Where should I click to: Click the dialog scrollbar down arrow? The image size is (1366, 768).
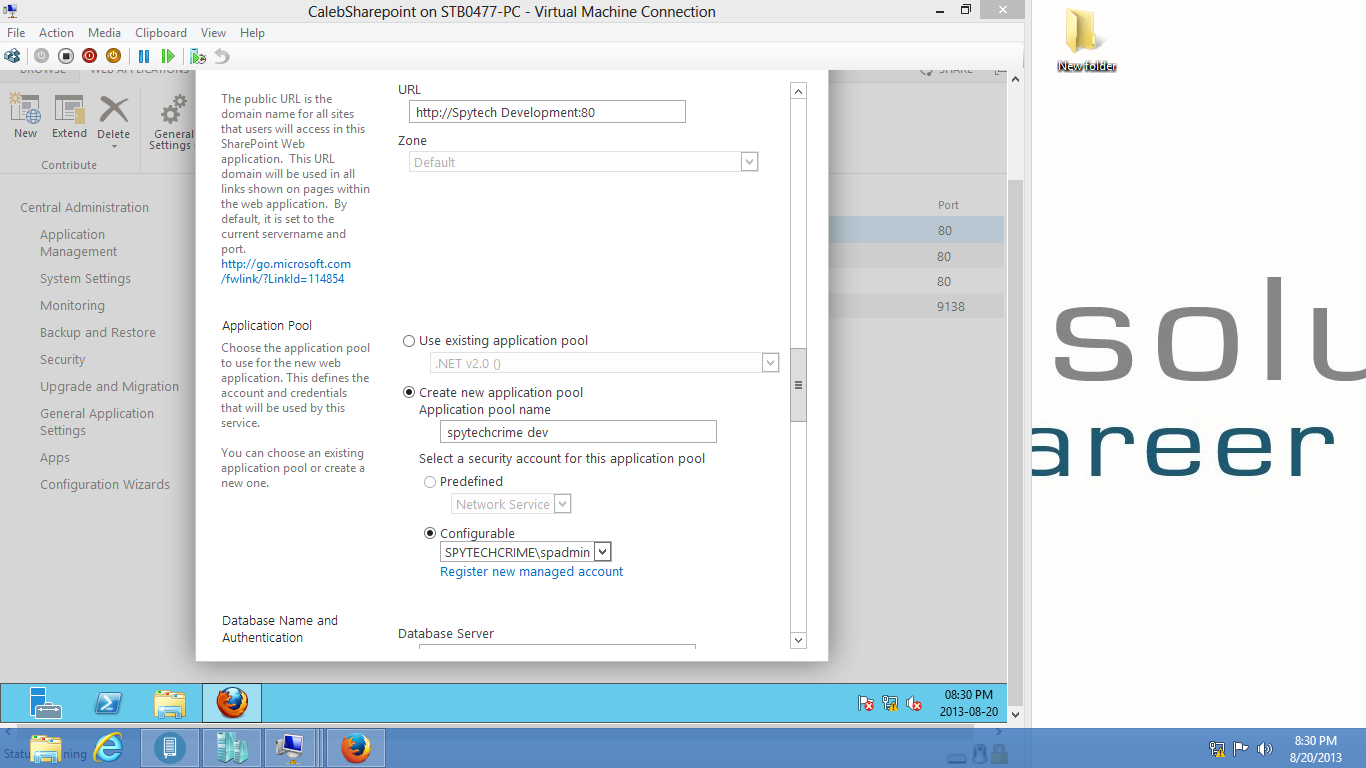tap(798, 640)
